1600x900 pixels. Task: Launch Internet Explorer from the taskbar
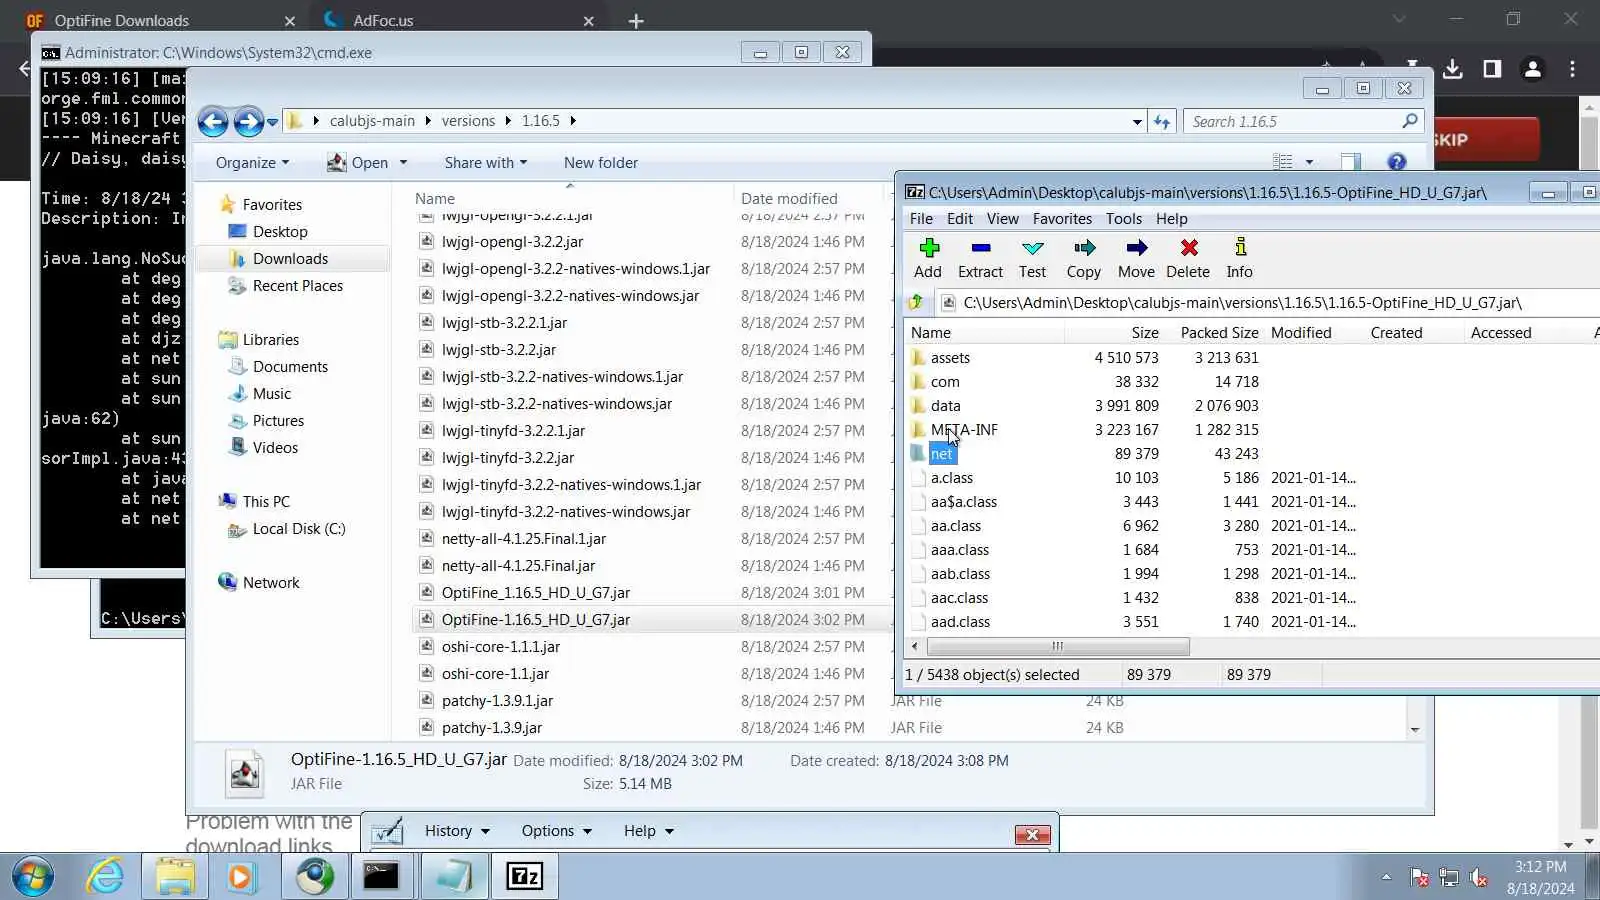[x=105, y=877]
